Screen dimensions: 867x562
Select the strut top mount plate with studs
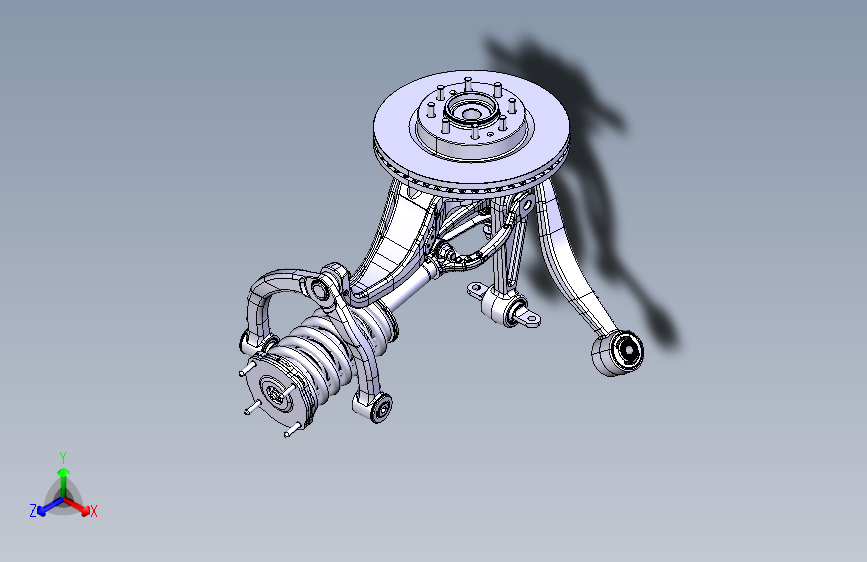click(x=275, y=391)
